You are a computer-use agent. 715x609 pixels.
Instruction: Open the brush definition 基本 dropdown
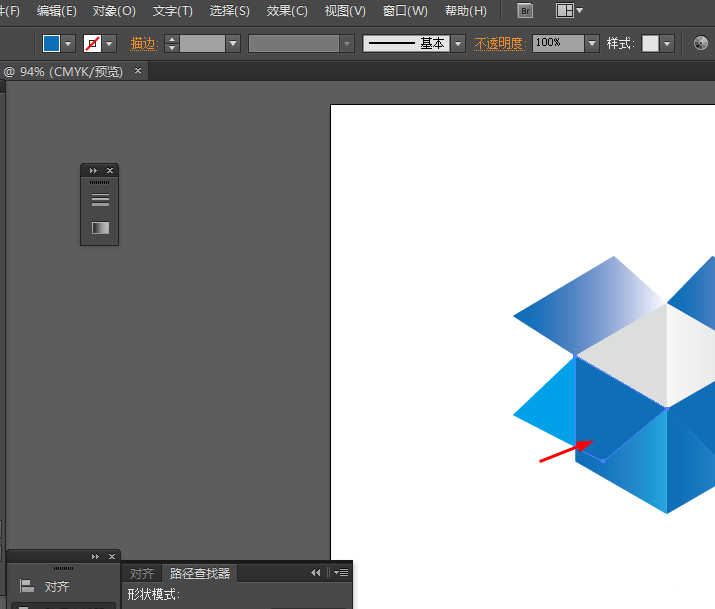pos(458,44)
